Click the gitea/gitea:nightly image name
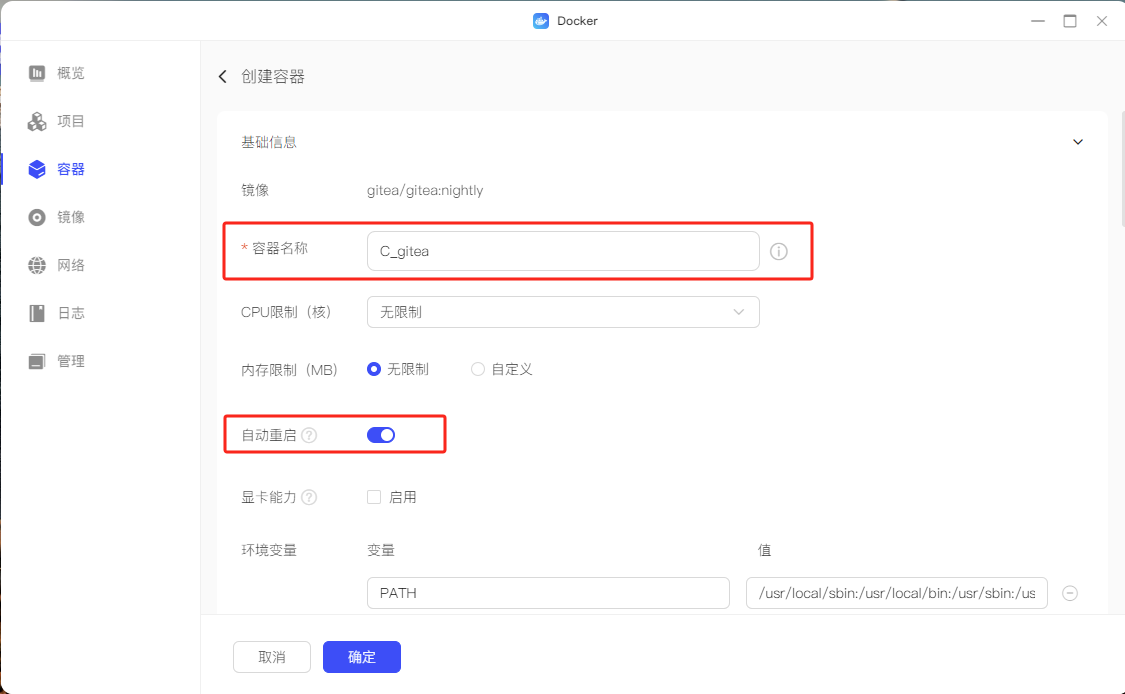This screenshot has height=694, width=1125. (x=425, y=191)
